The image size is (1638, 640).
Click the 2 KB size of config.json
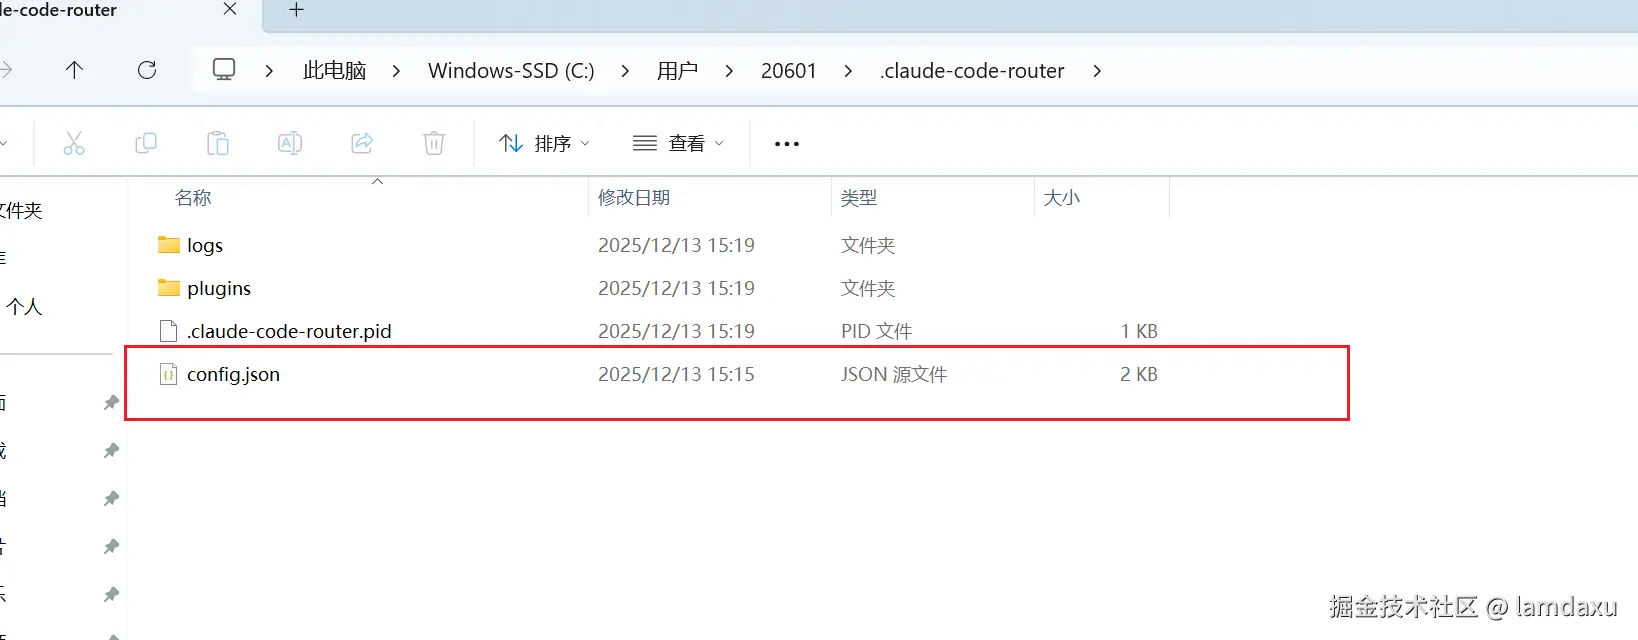1138,374
